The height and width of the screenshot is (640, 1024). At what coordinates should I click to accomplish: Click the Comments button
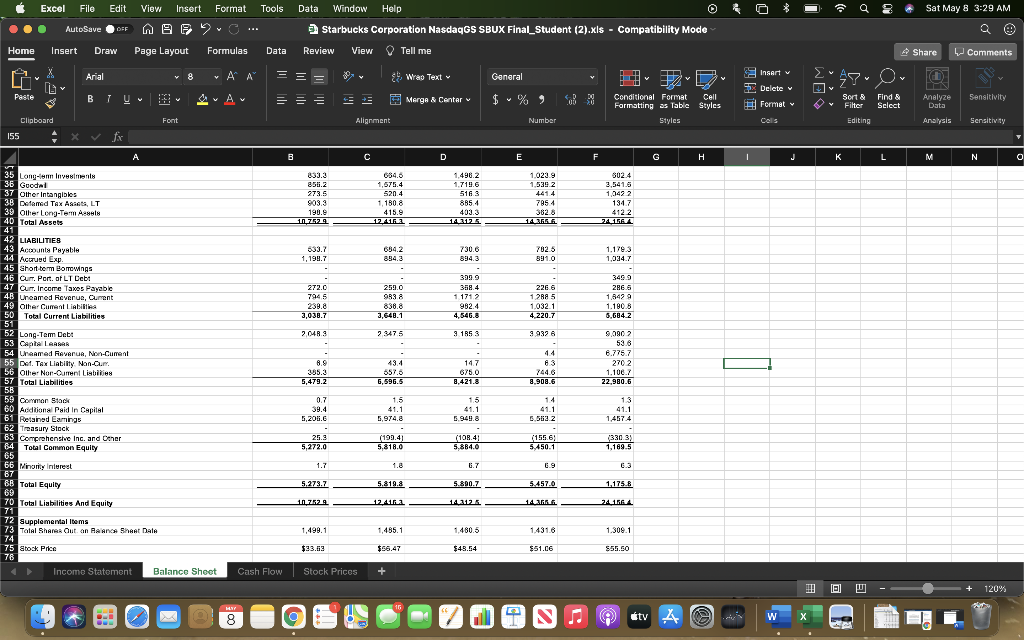click(x=983, y=52)
